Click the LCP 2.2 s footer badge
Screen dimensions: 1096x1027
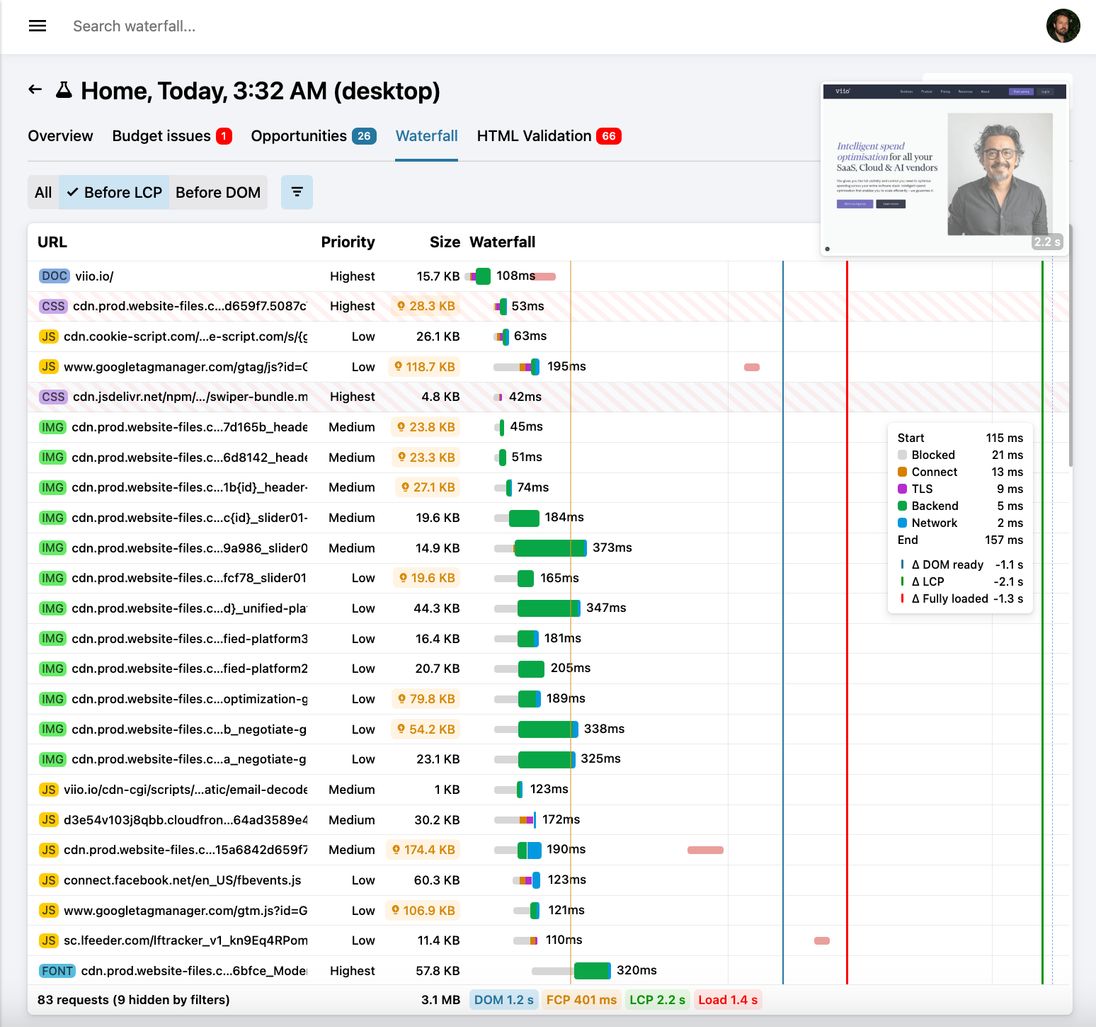657,1000
